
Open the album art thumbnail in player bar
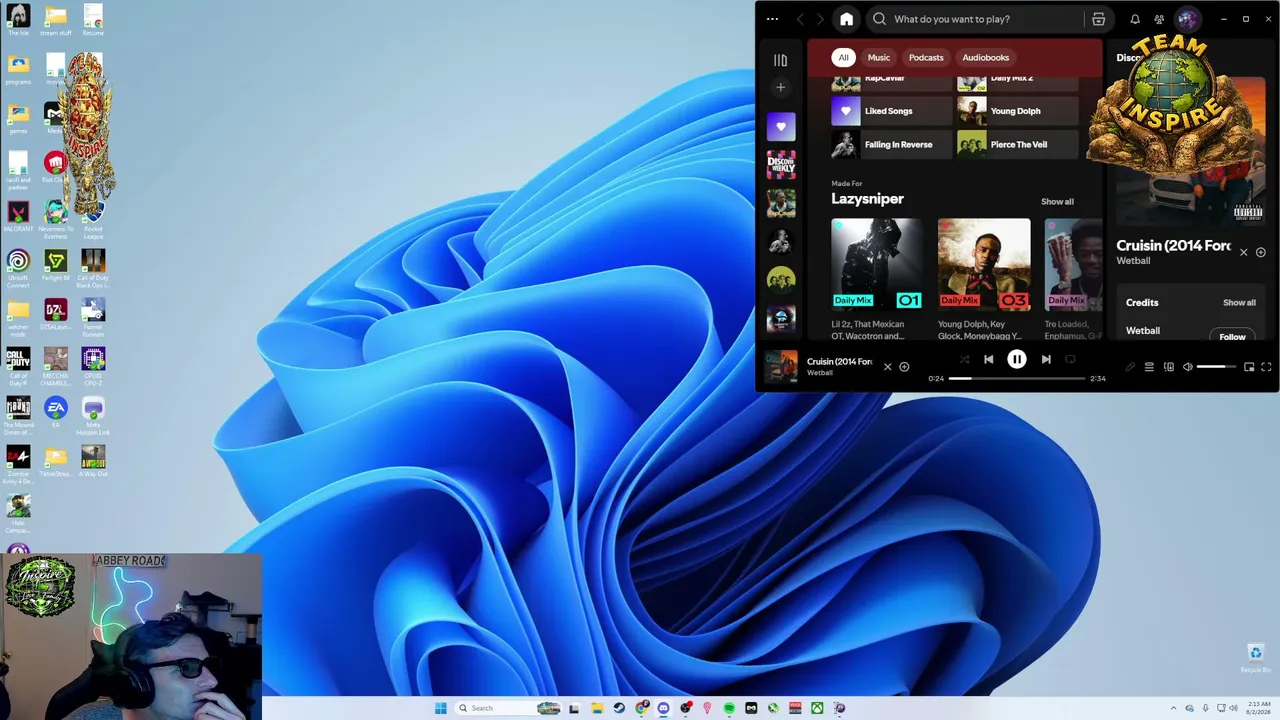[x=782, y=367]
